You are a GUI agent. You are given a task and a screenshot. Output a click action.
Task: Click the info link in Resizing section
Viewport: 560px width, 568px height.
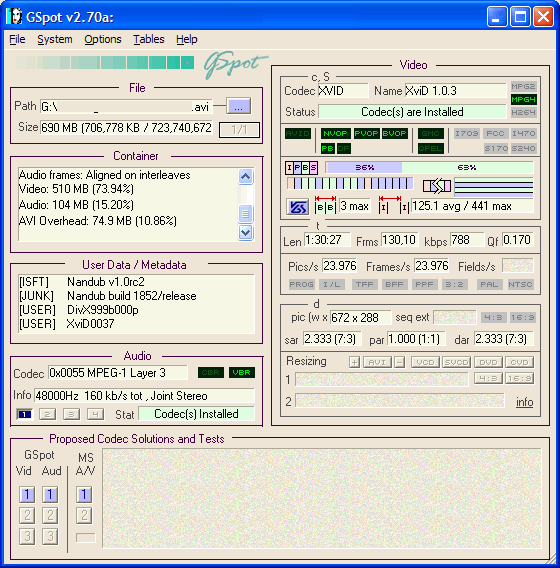click(x=524, y=402)
